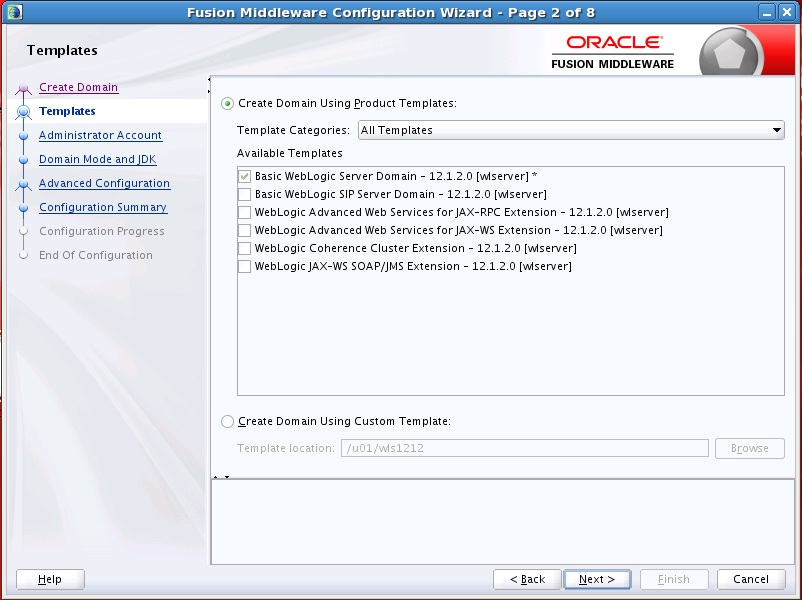Go back with the Back button
The height and width of the screenshot is (600, 802).
tap(527, 579)
